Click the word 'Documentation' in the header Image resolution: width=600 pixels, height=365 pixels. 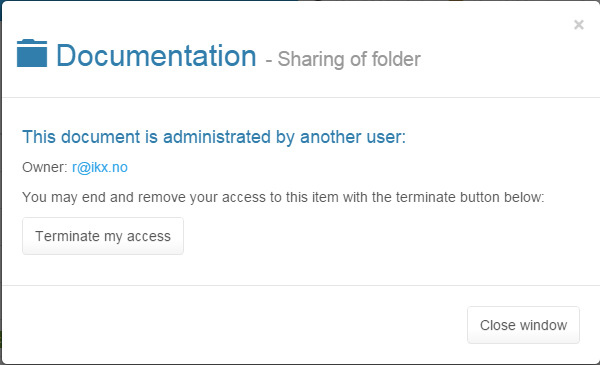[157, 56]
